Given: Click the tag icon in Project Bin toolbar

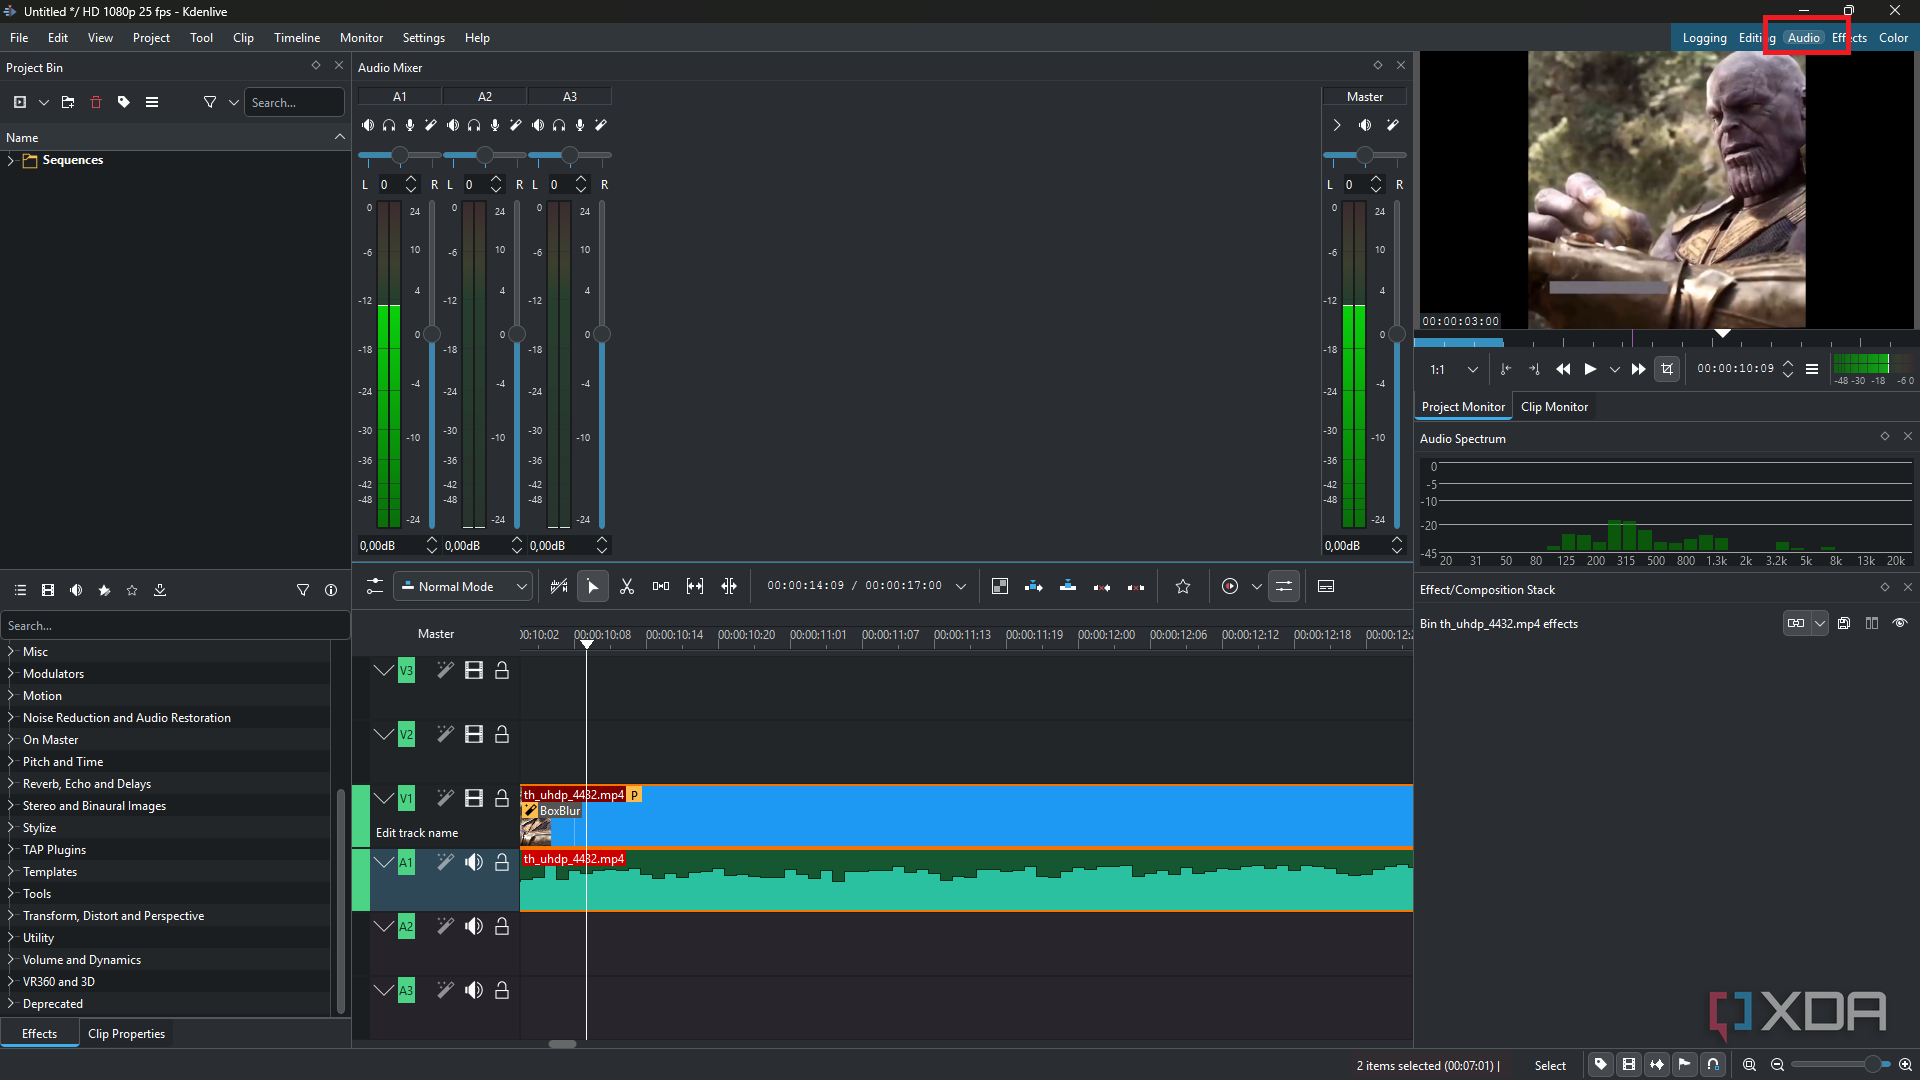Looking at the screenshot, I should click(x=124, y=102).
